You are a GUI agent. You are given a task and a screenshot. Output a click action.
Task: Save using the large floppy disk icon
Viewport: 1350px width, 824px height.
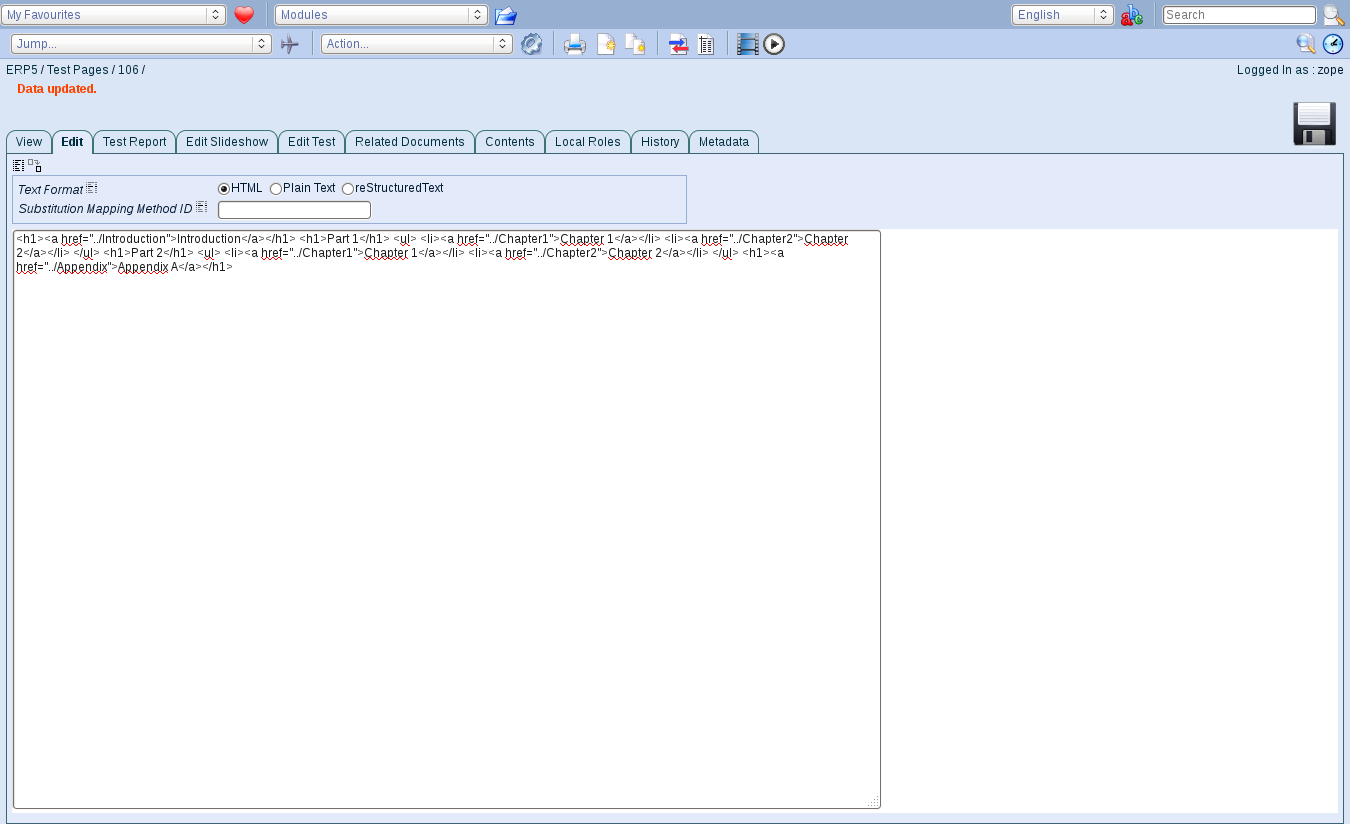coord(1315,124)
